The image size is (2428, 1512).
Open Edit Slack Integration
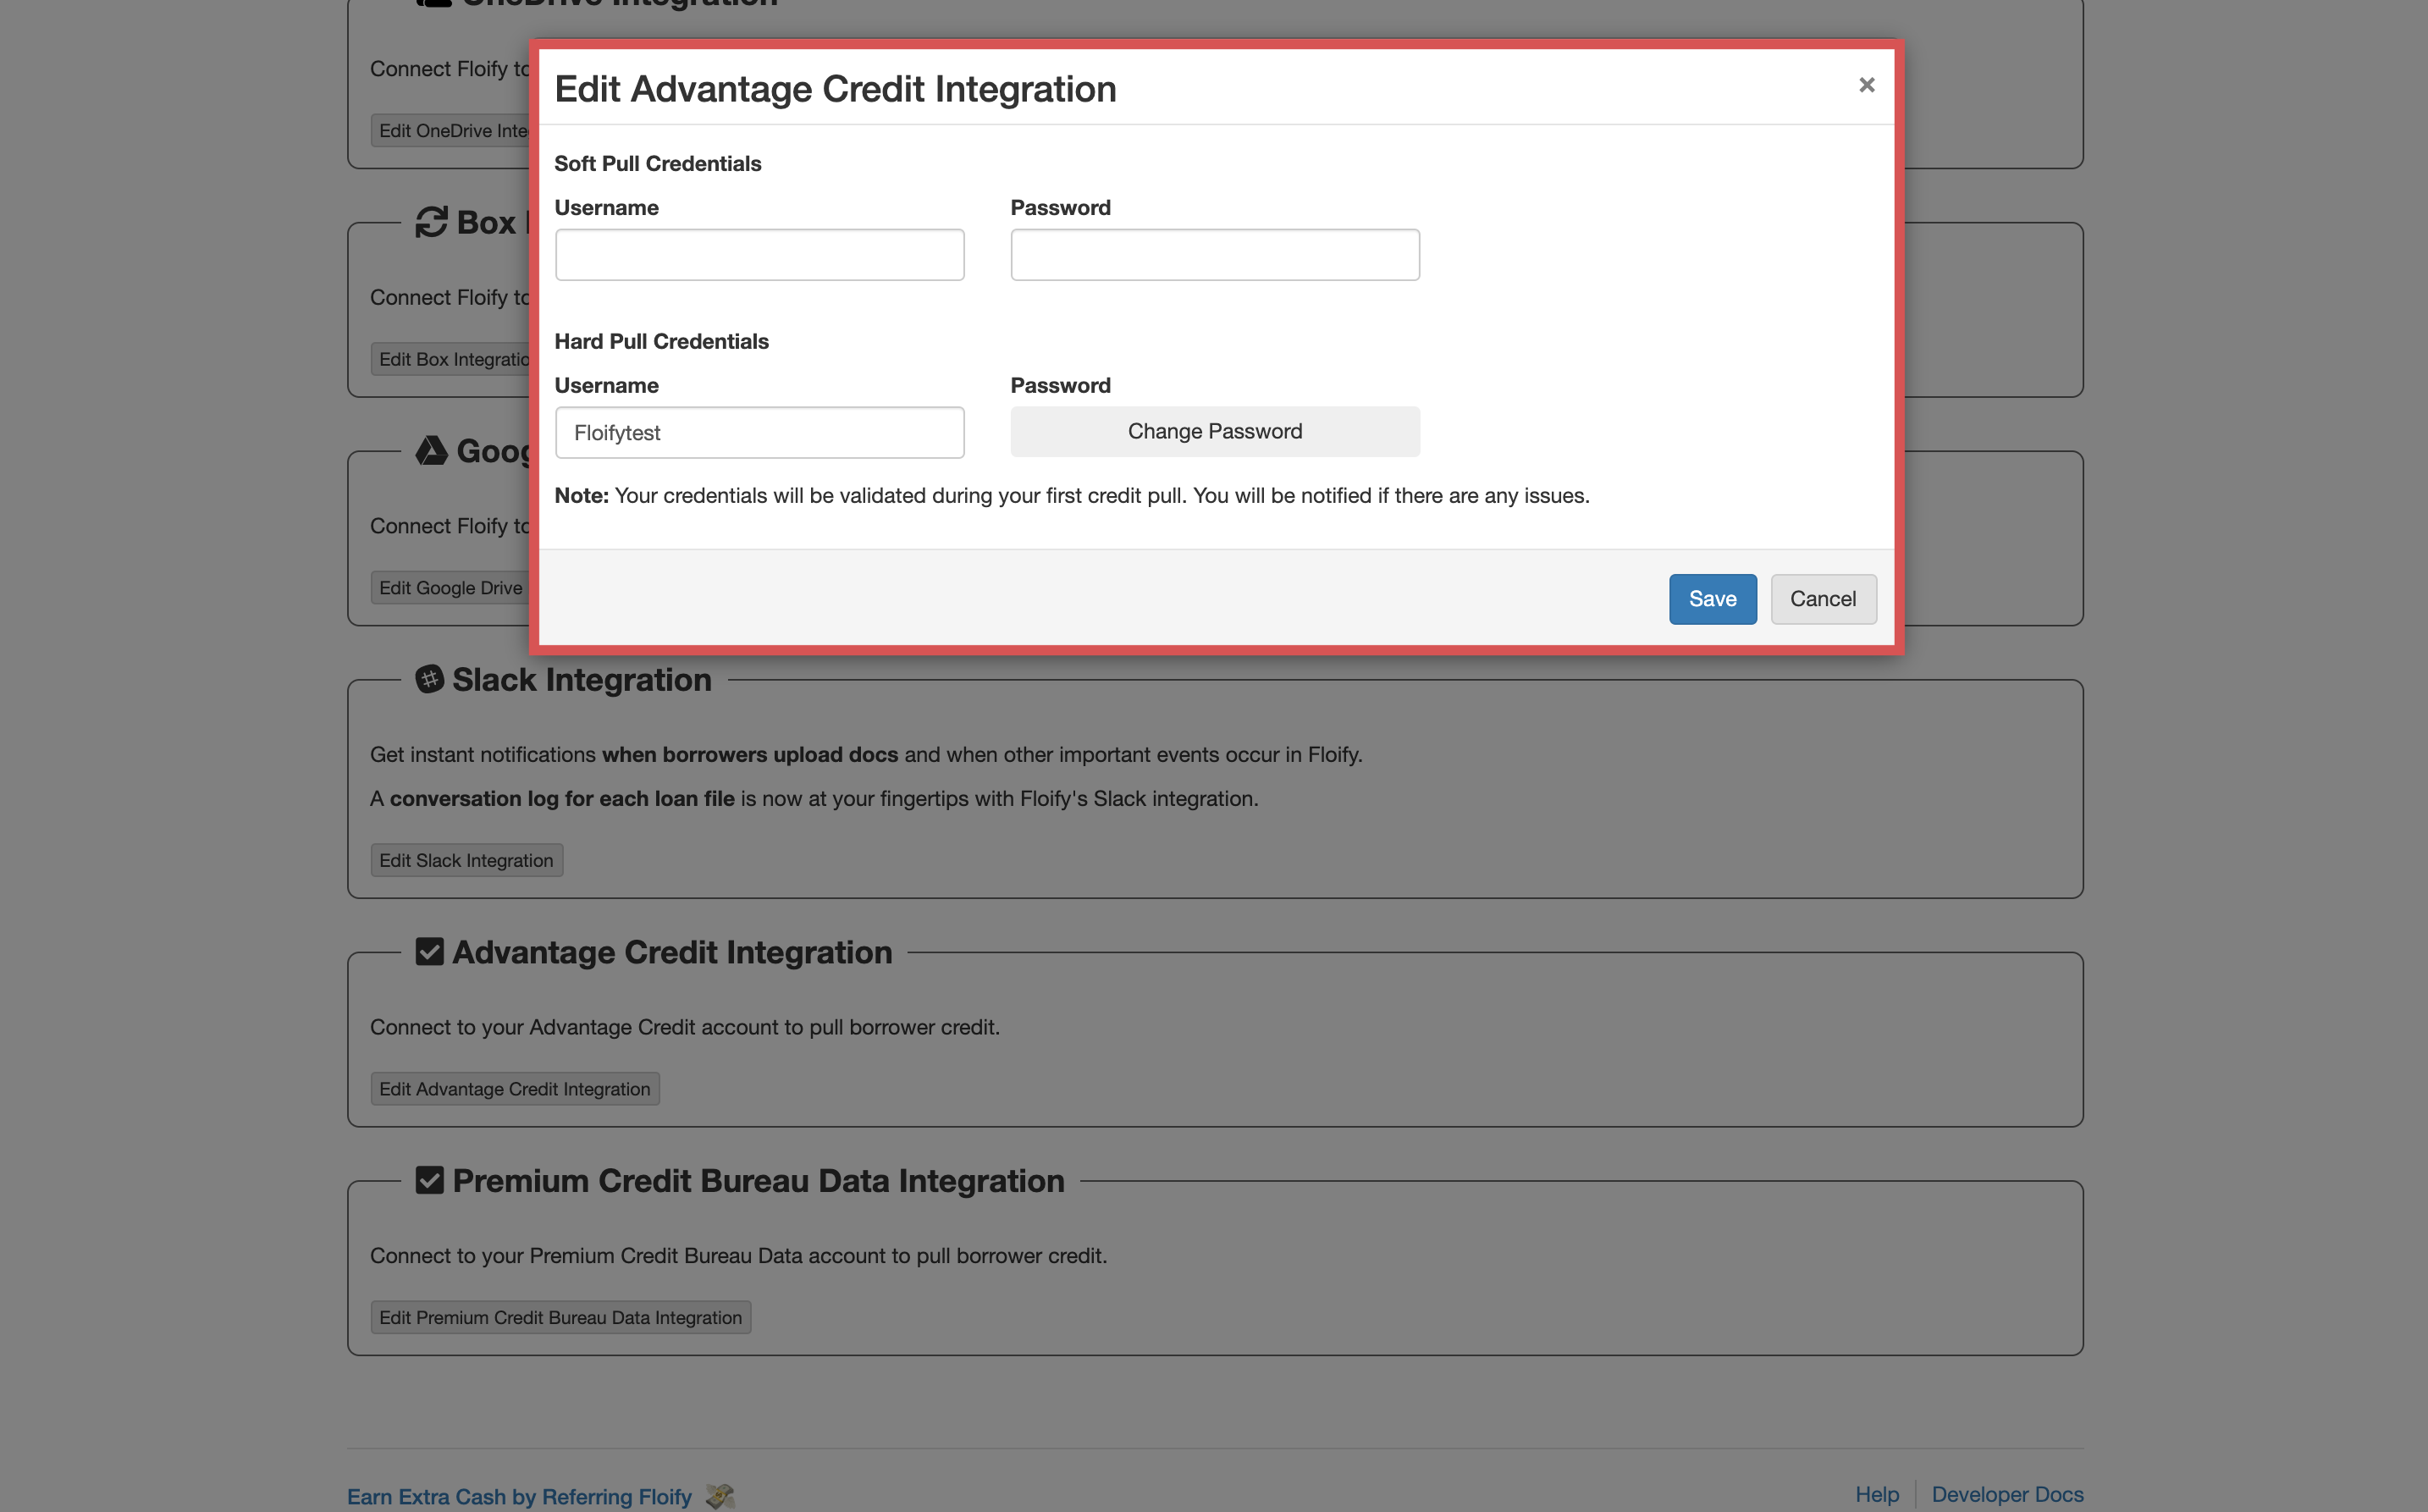point(466,861)
